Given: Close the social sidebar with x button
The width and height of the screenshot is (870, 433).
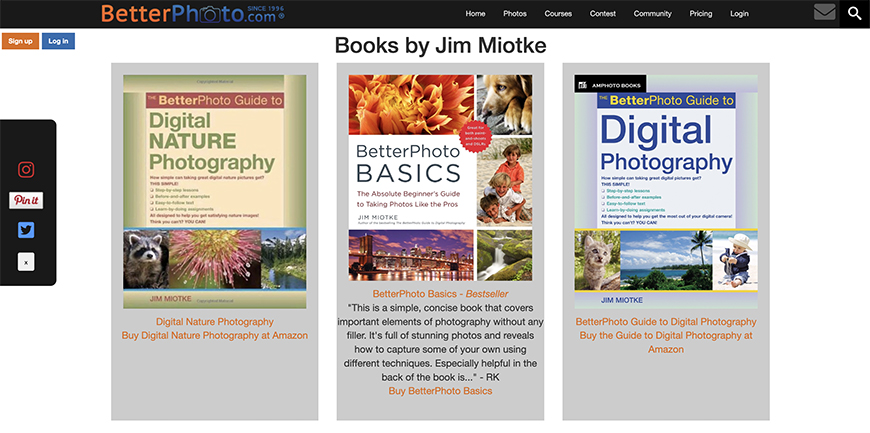Looking at the screenshot, I should tap(26, 262).
